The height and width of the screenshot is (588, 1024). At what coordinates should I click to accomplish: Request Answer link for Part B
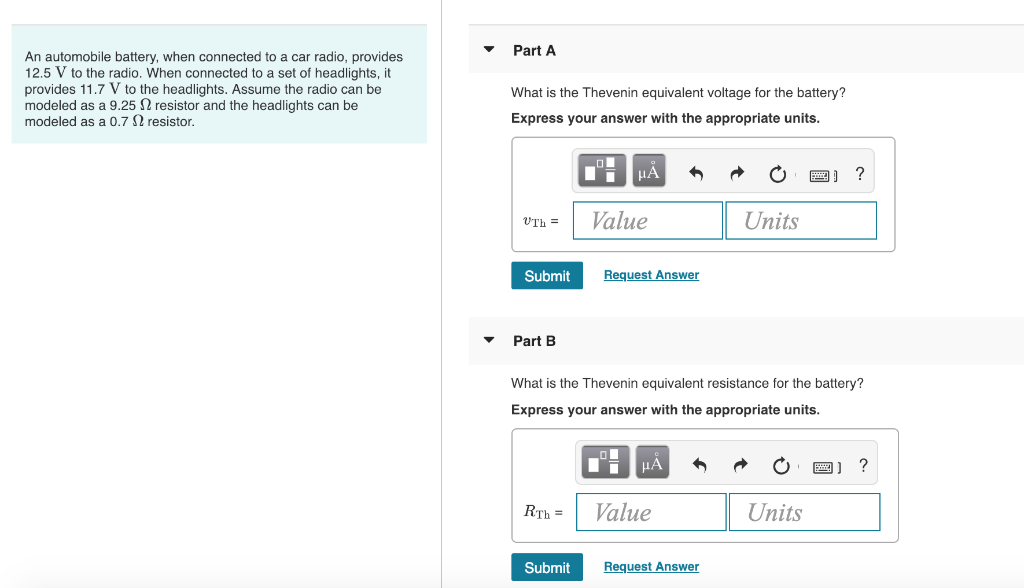tap(651, 566)
